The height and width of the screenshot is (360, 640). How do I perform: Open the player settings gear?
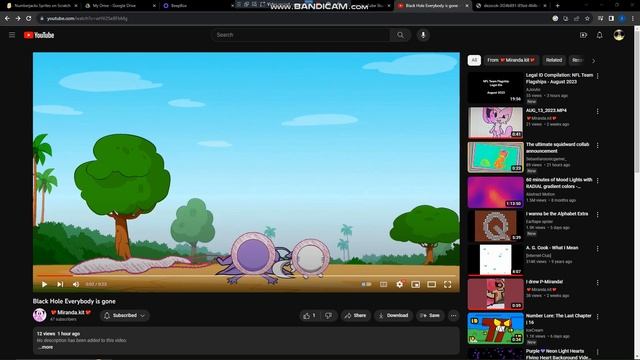click(400, 284)
